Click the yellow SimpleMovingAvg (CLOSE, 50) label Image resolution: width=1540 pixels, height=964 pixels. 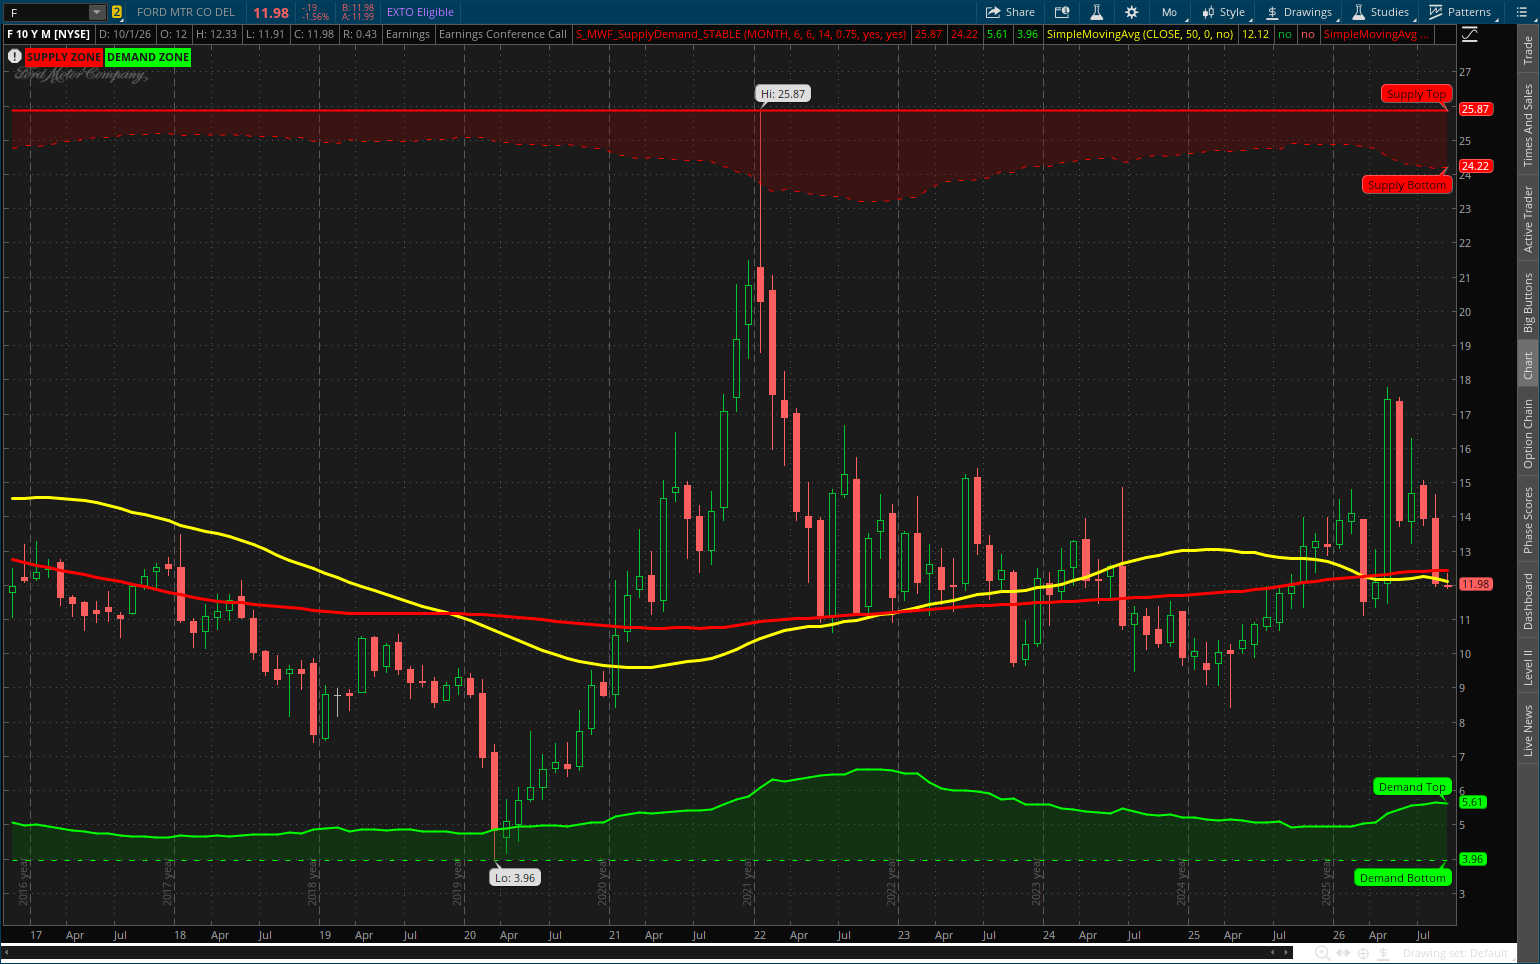point(1139,34)
